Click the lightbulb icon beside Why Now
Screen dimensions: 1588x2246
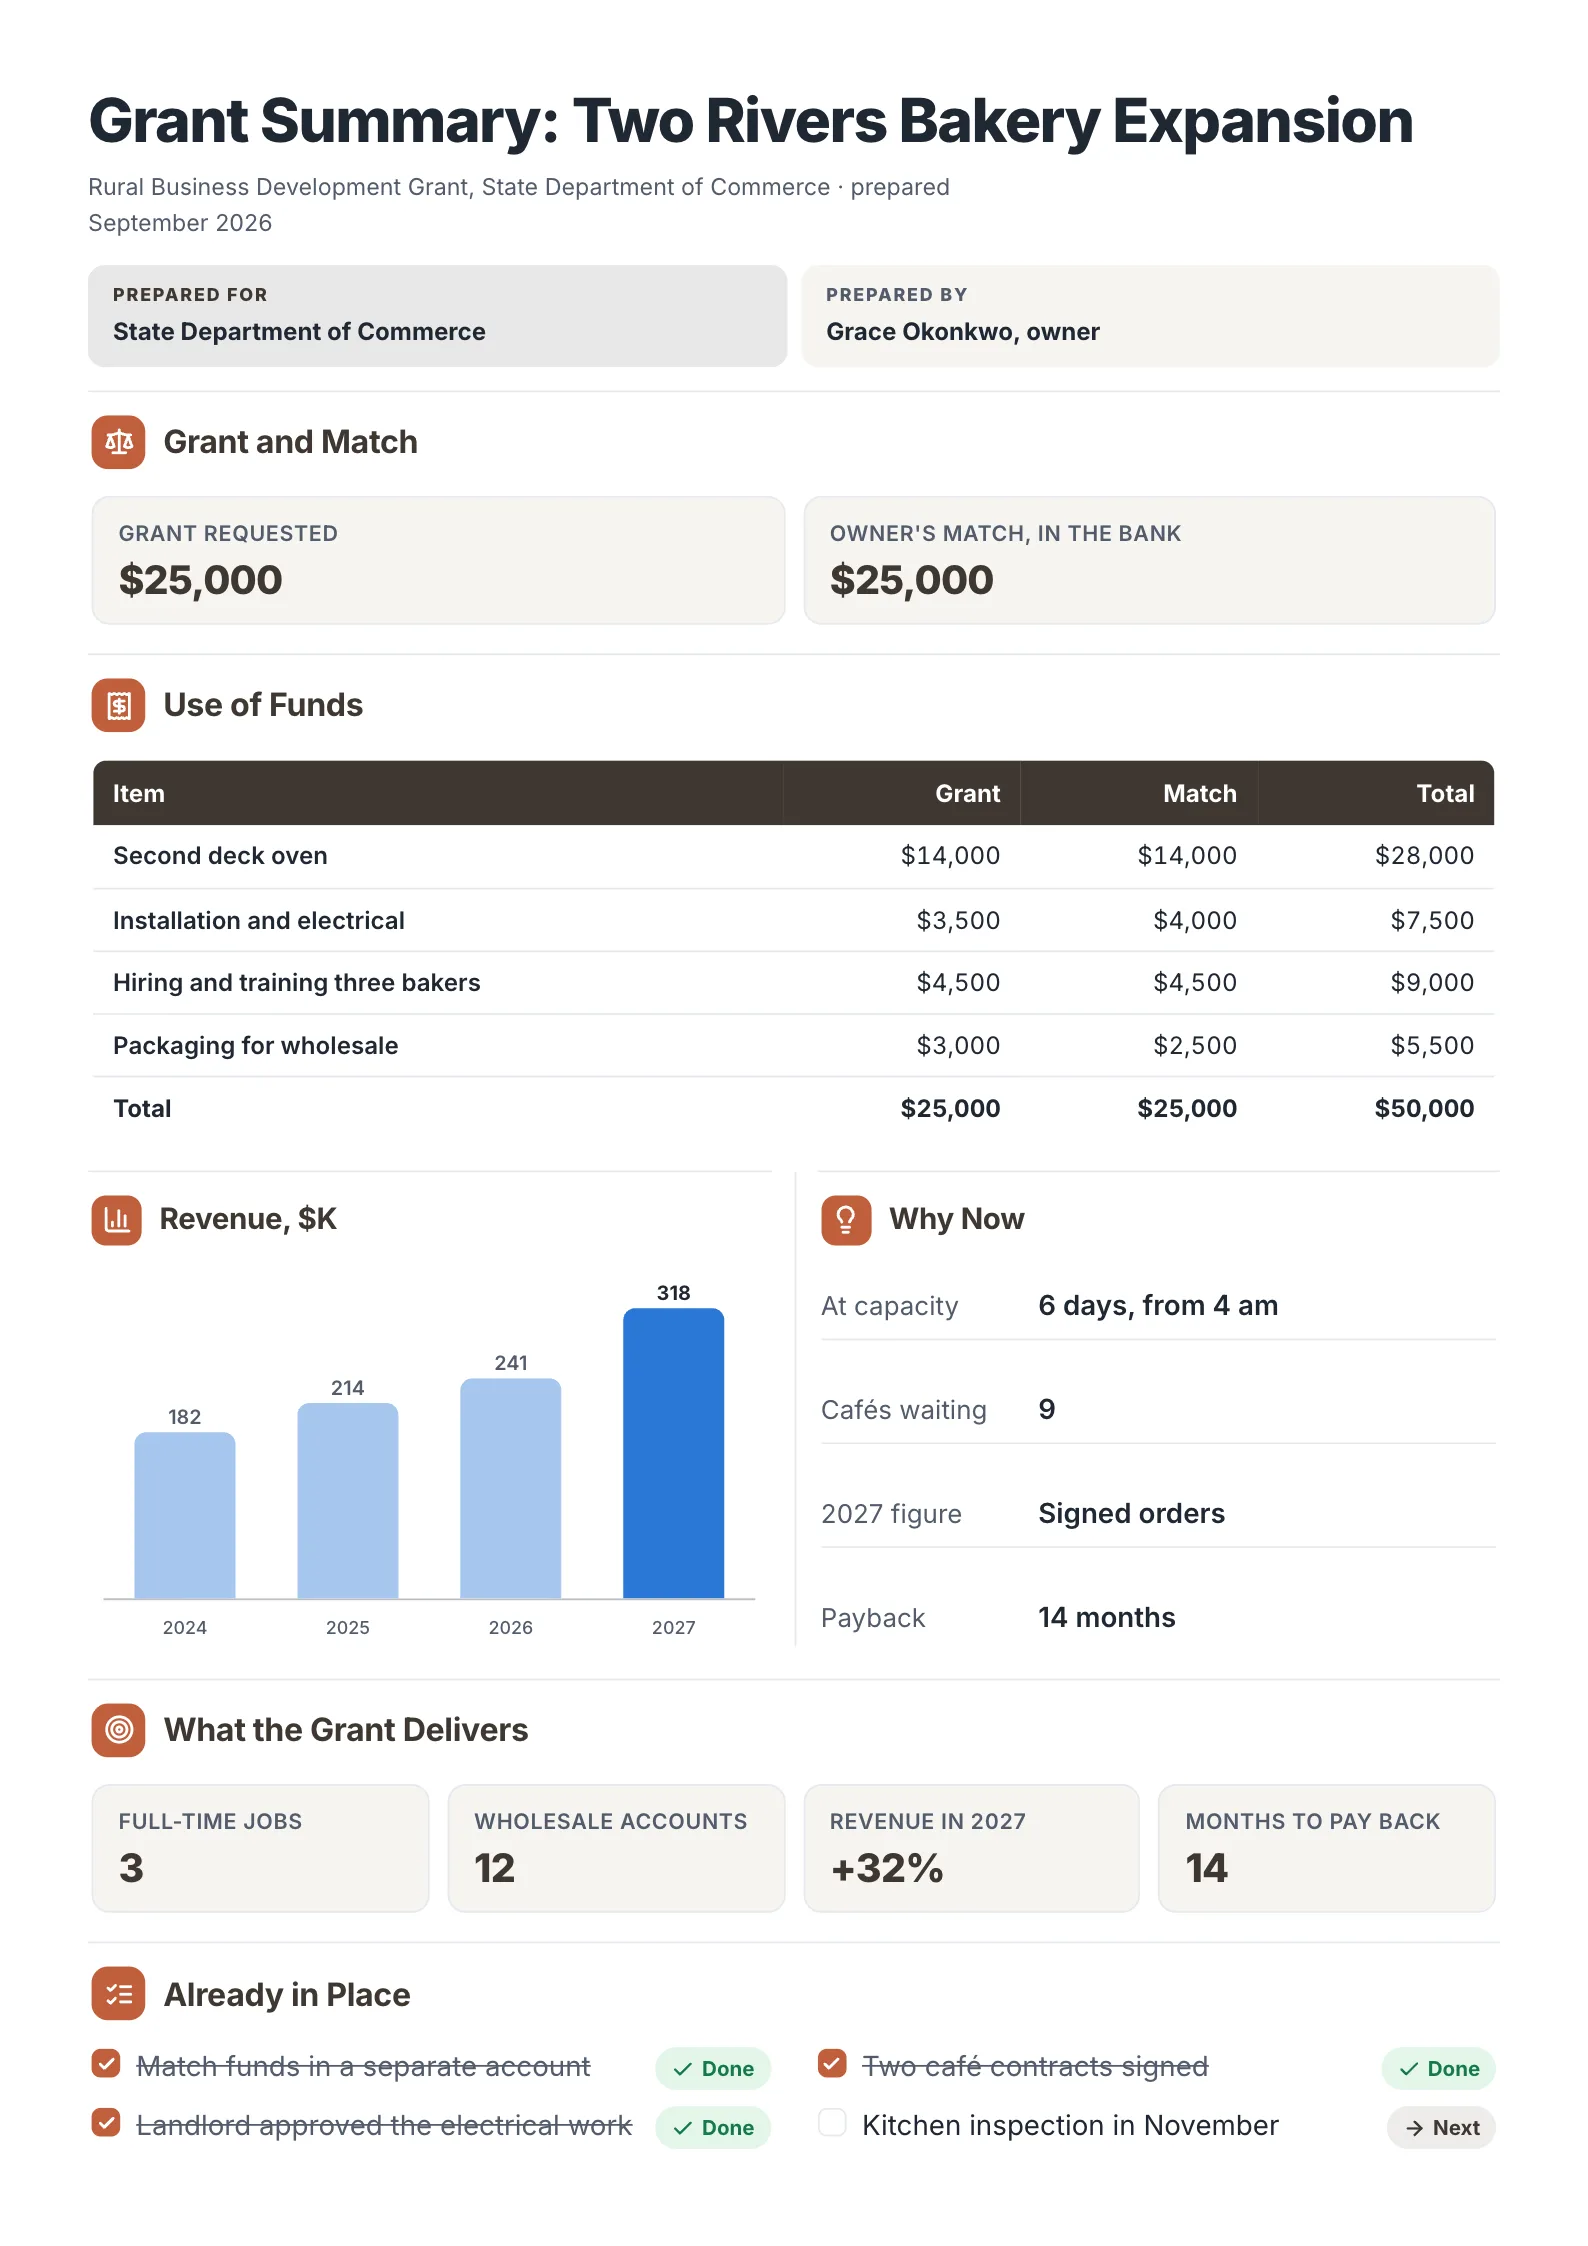pyautogui.click(x=846, y=1219)
